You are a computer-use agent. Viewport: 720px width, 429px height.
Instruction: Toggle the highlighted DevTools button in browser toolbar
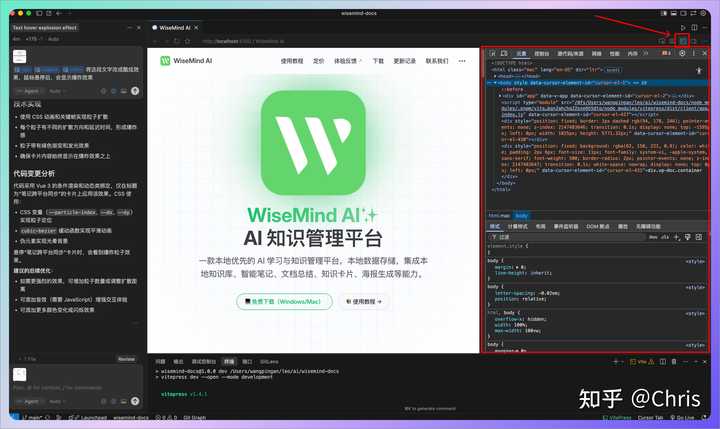click(x=683, y=41)
